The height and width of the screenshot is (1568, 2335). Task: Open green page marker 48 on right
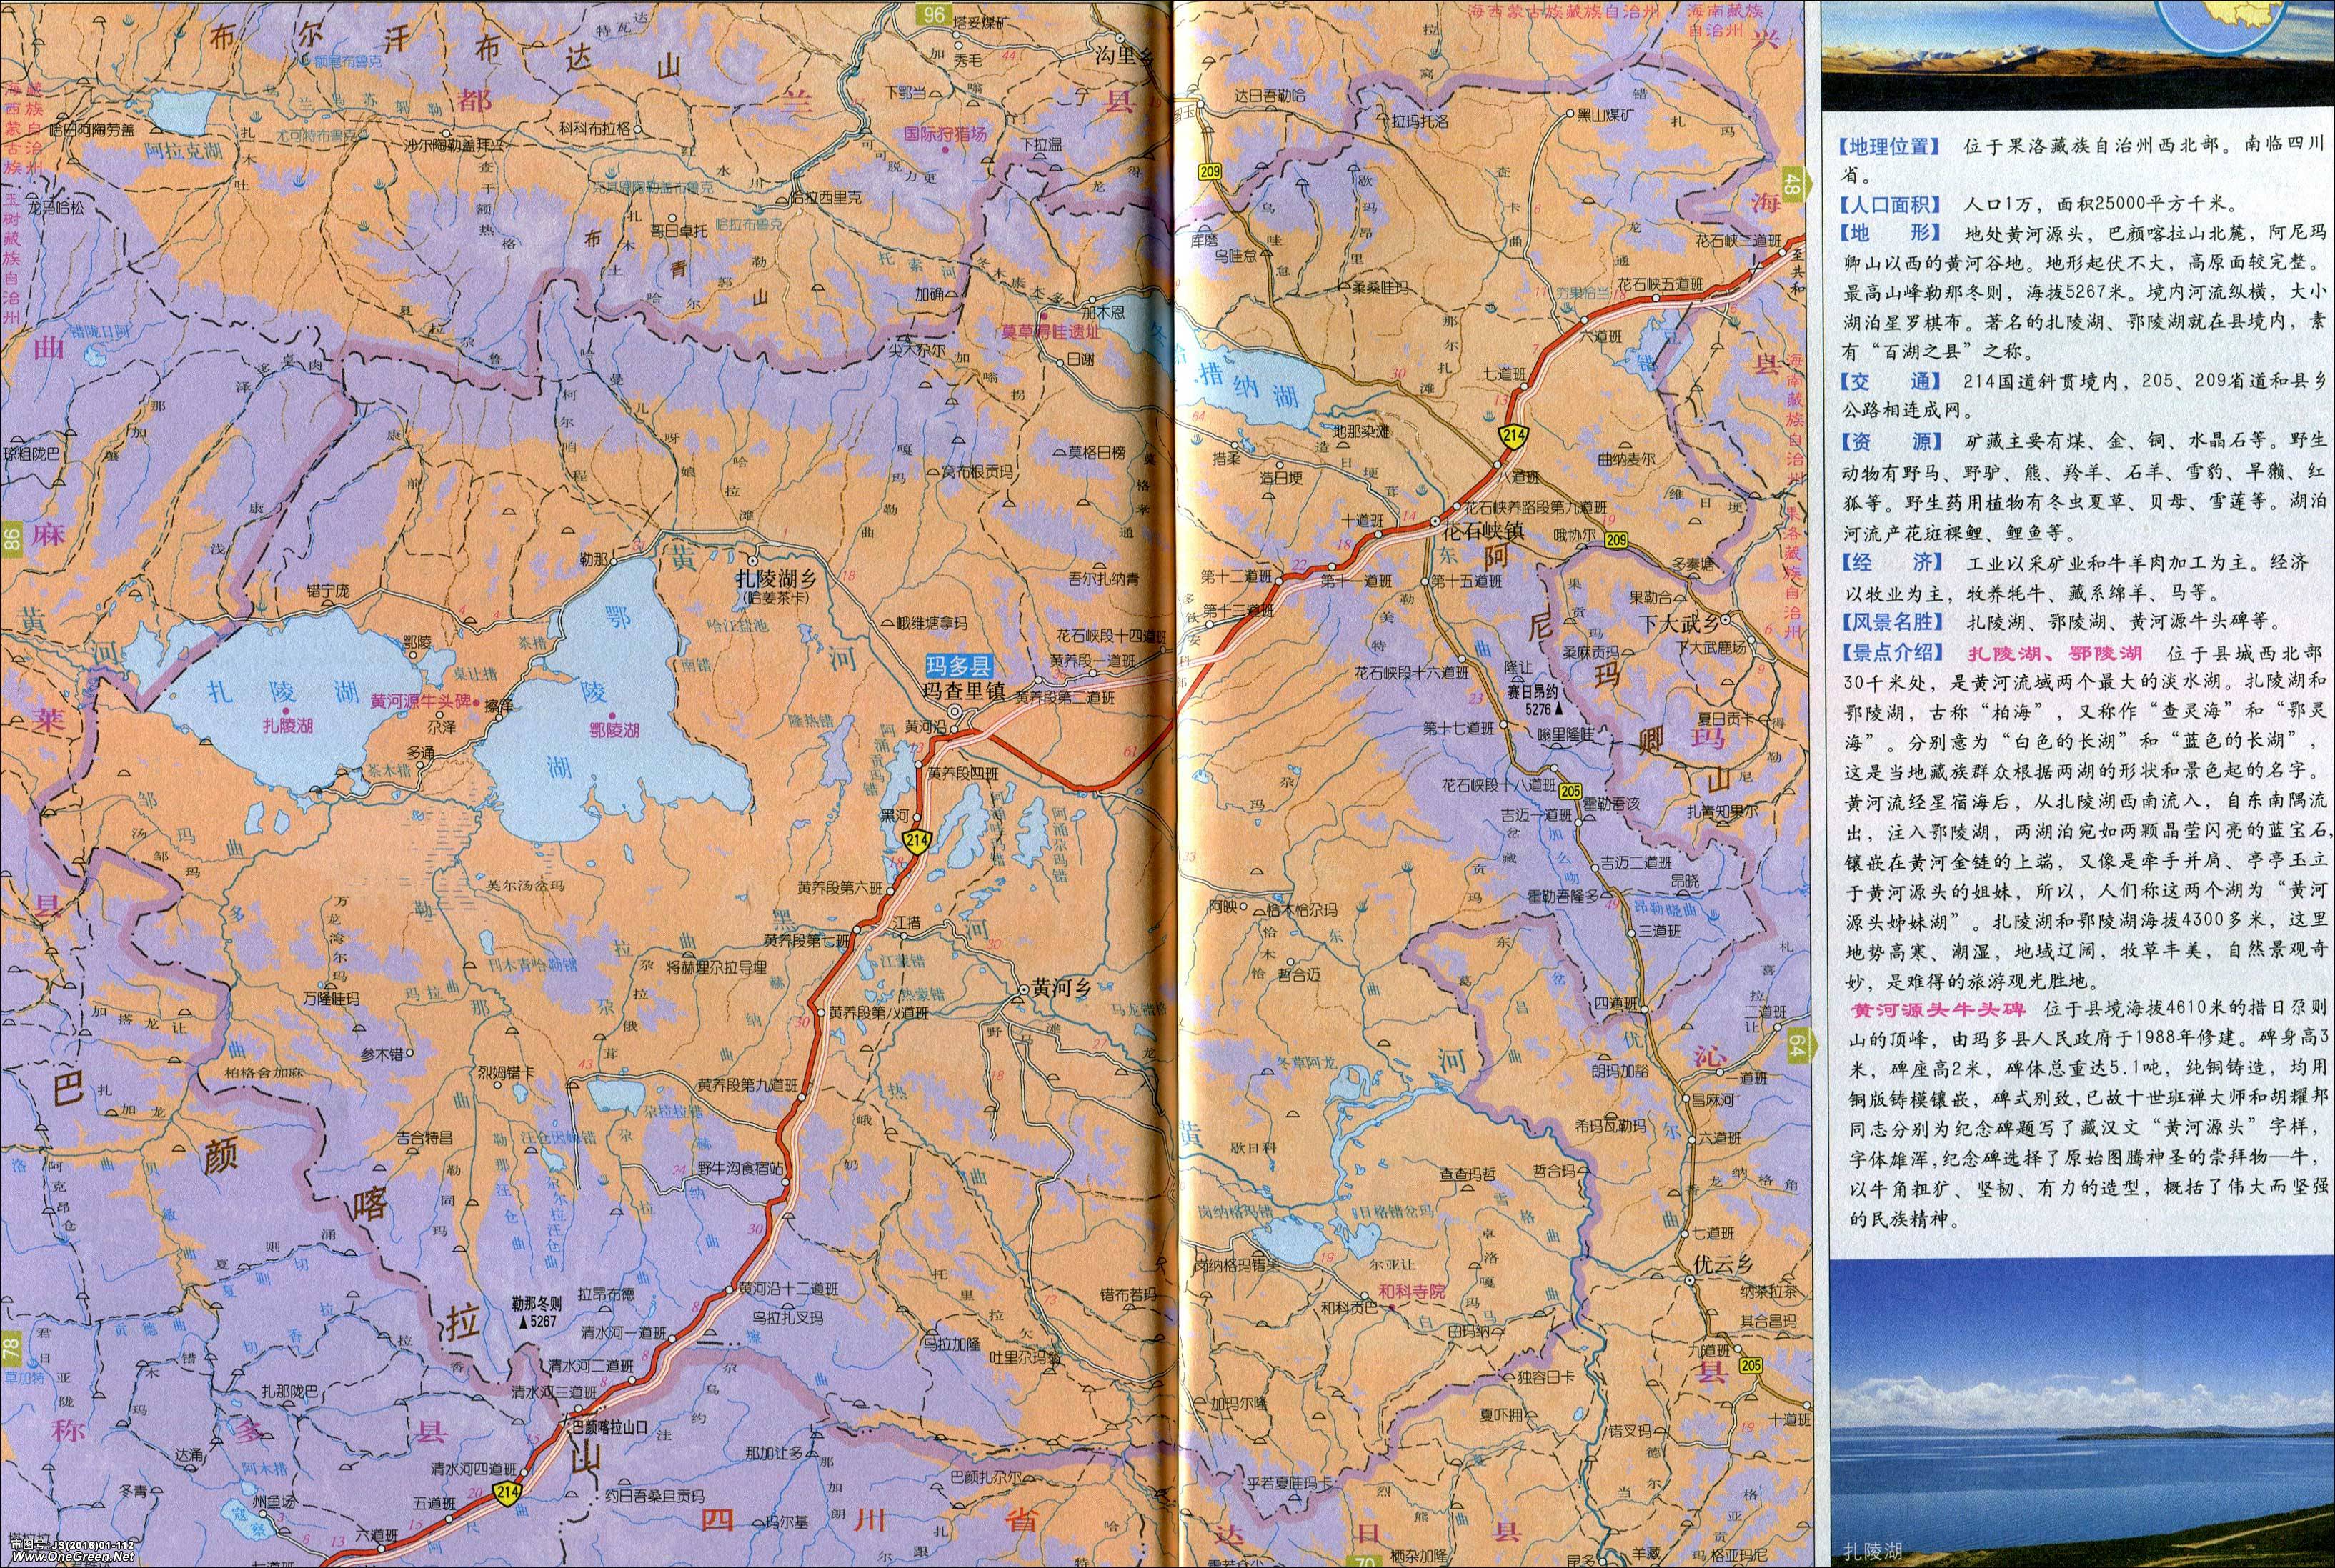[x=1795, y=184]
